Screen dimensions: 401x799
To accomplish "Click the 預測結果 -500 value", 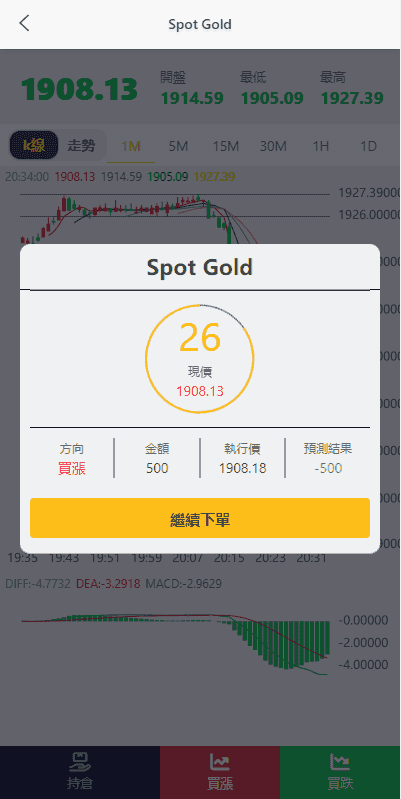I will coord(328,468).
